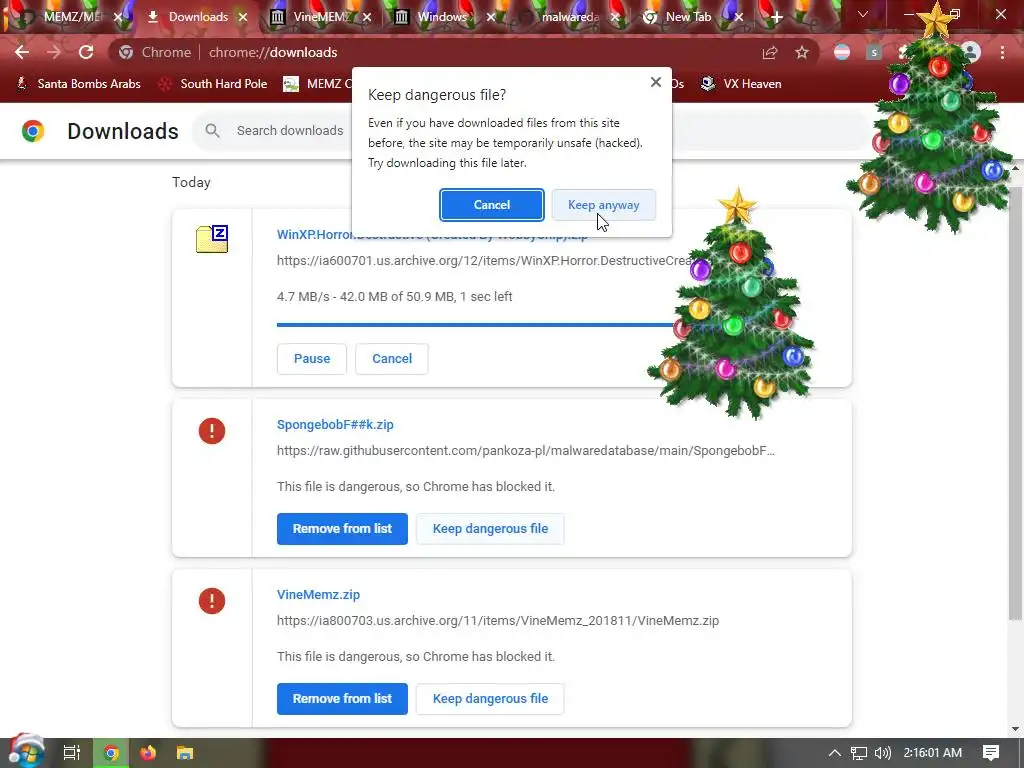Click the WinXP.Horror download progress bar
This screenshot has width=1024, height=768.
475,325
